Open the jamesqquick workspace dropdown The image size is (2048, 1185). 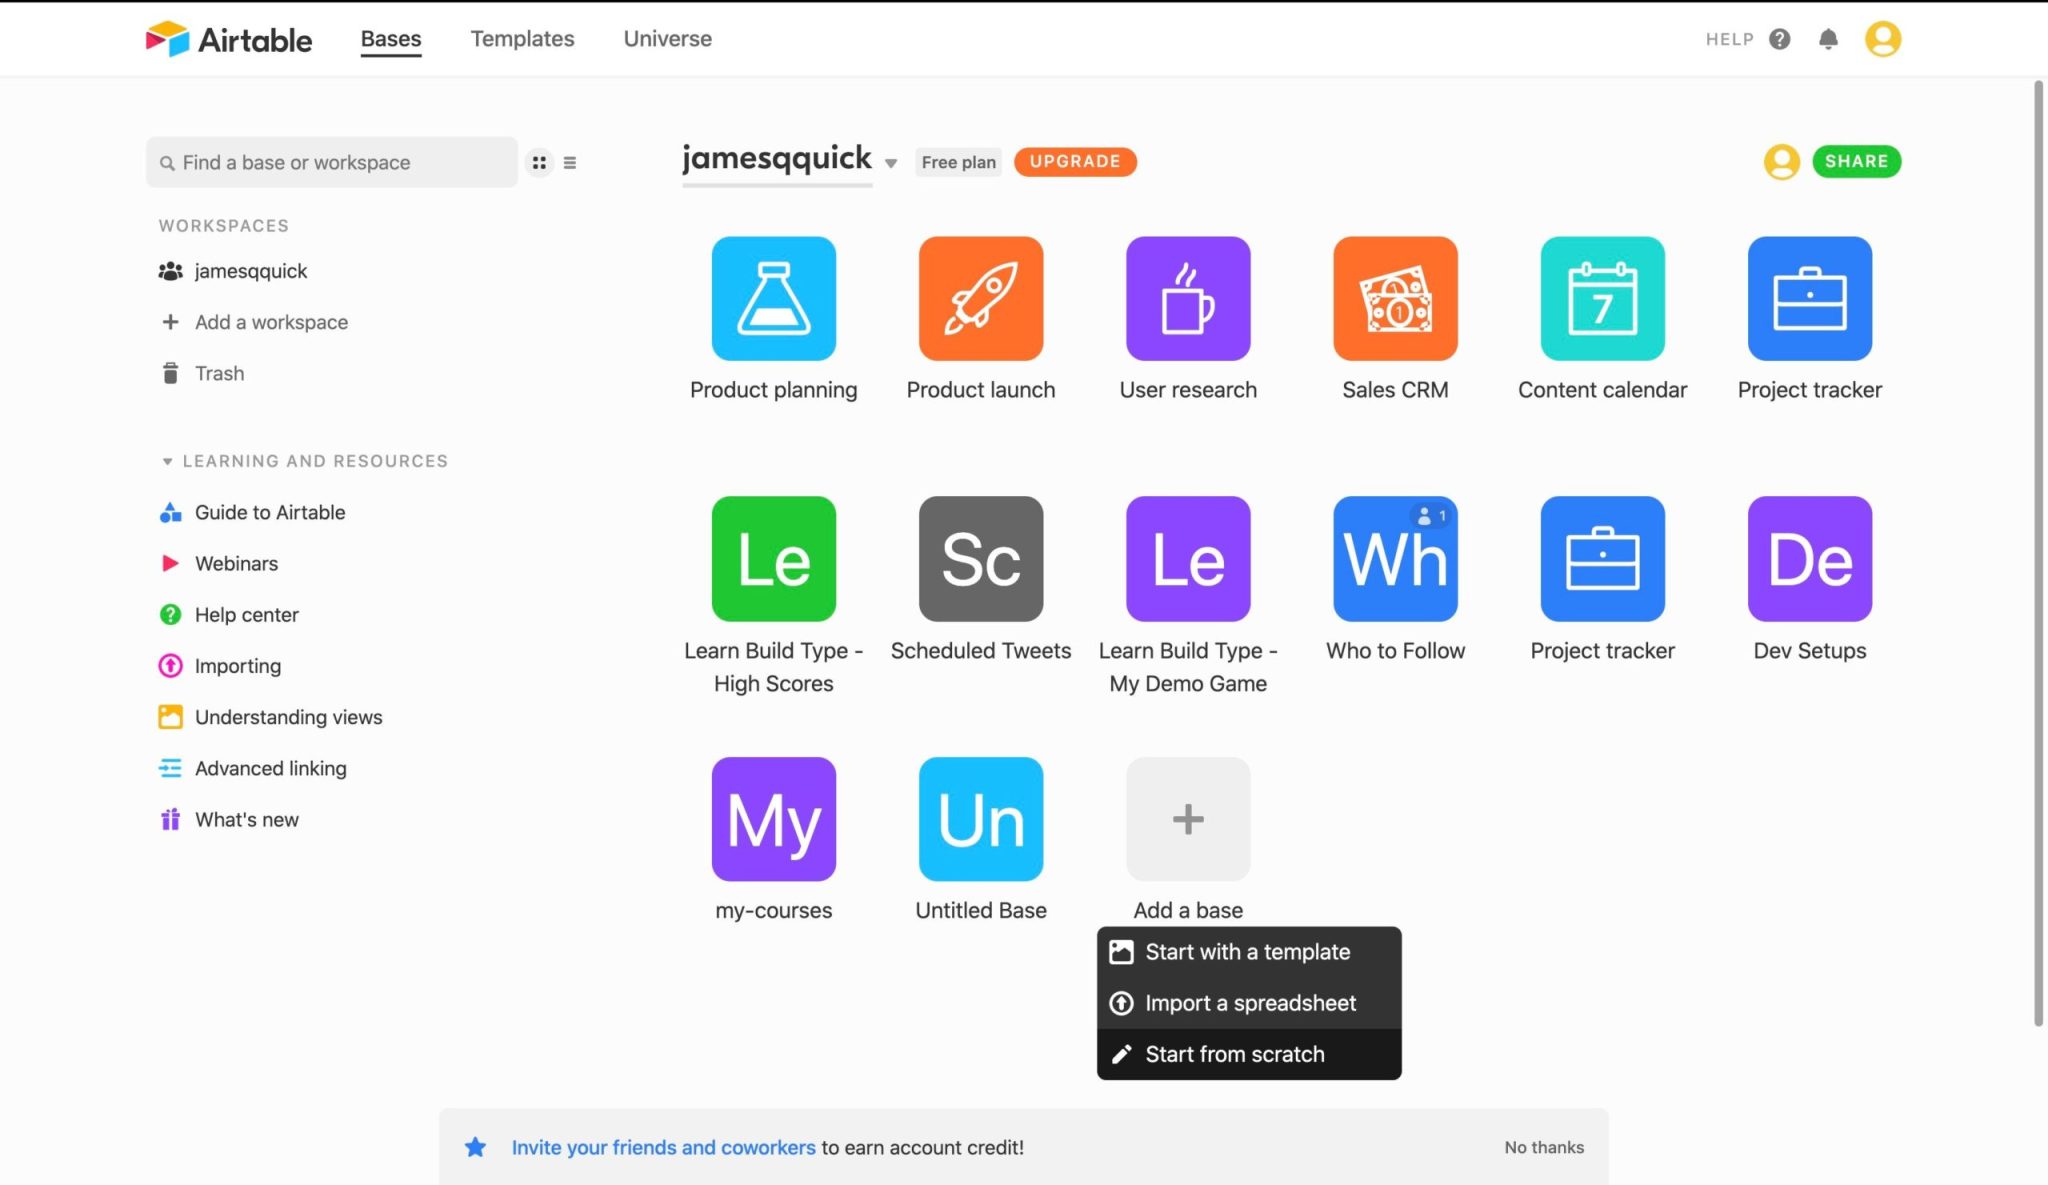[890, 162]
